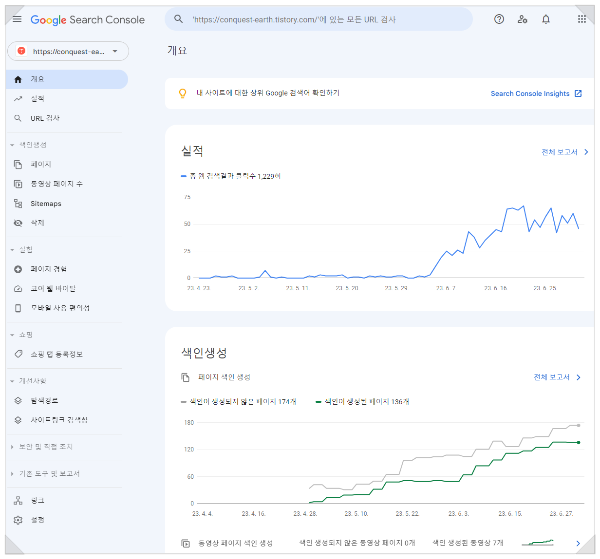Click the 색인생성 card heading
This screenshot has width=600, height=559.
tap(204, 353)
